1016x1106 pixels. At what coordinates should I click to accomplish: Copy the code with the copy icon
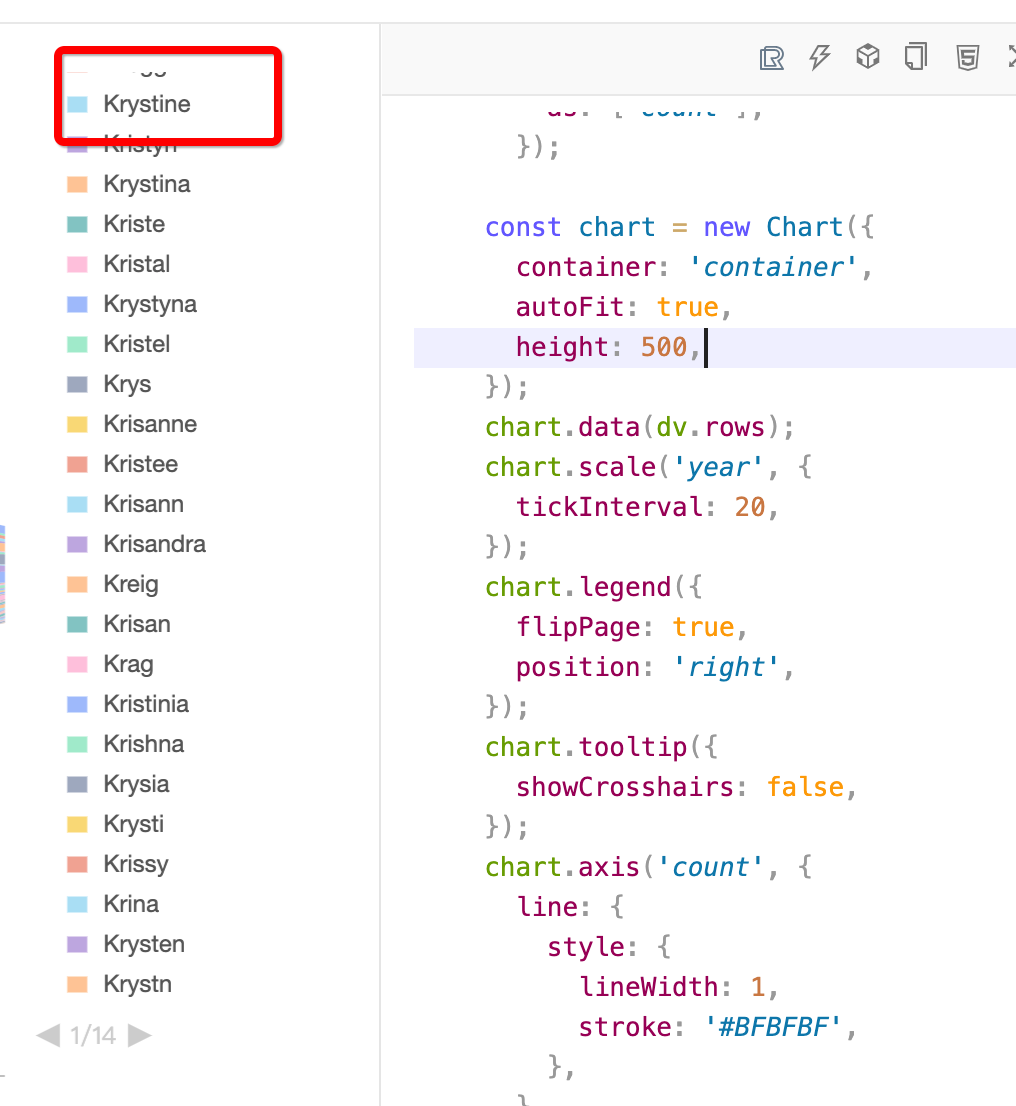tap(916, 56)
